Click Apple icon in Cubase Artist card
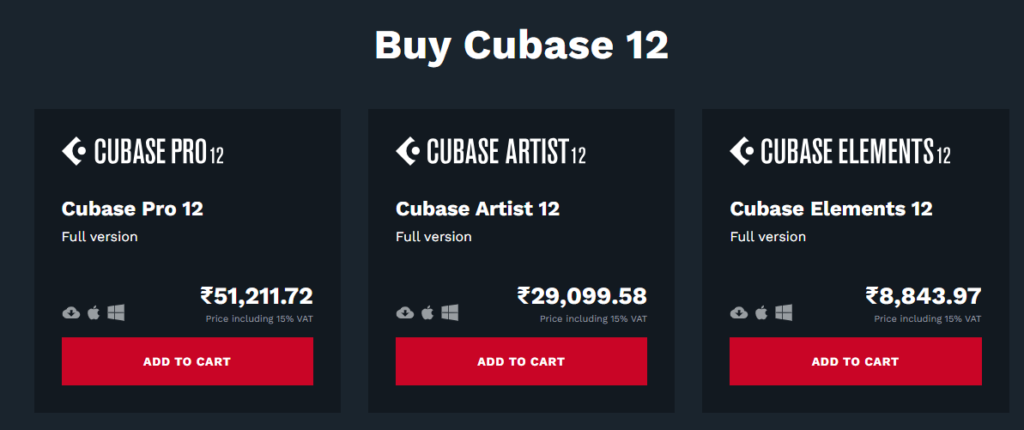Viewport: 1024px width, 430px height. pos(428,313)
